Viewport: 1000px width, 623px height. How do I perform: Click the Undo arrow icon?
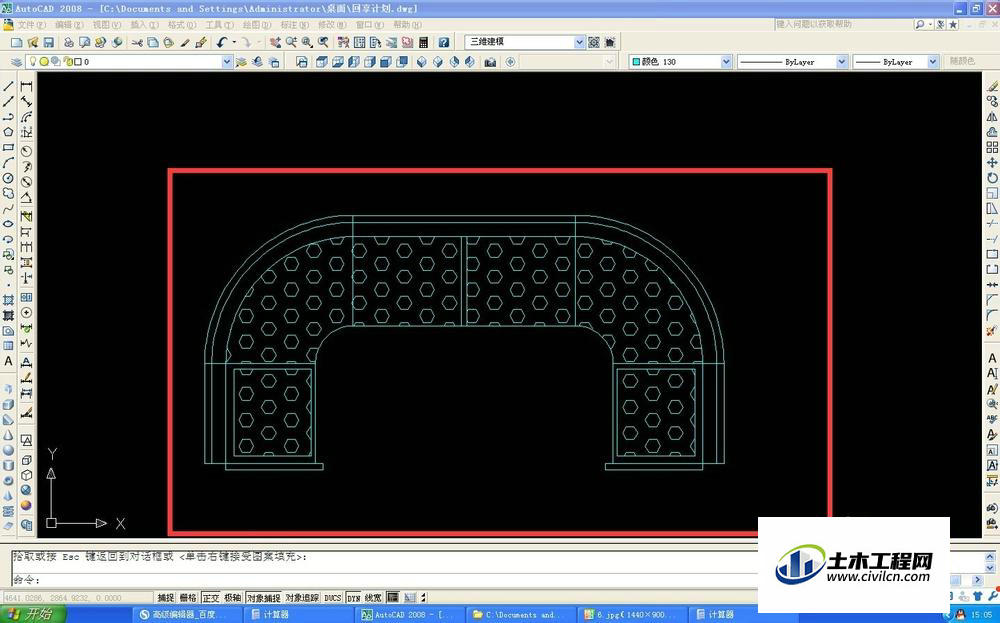(221, 42)
